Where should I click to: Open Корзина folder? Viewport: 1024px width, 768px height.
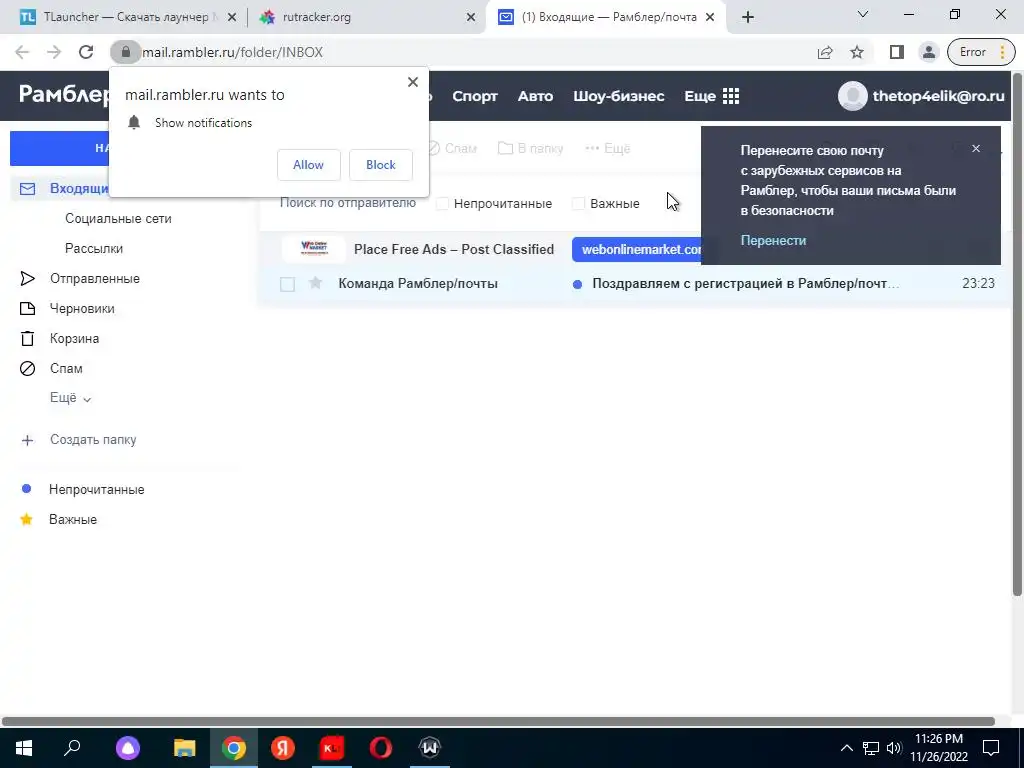(74, 339)
